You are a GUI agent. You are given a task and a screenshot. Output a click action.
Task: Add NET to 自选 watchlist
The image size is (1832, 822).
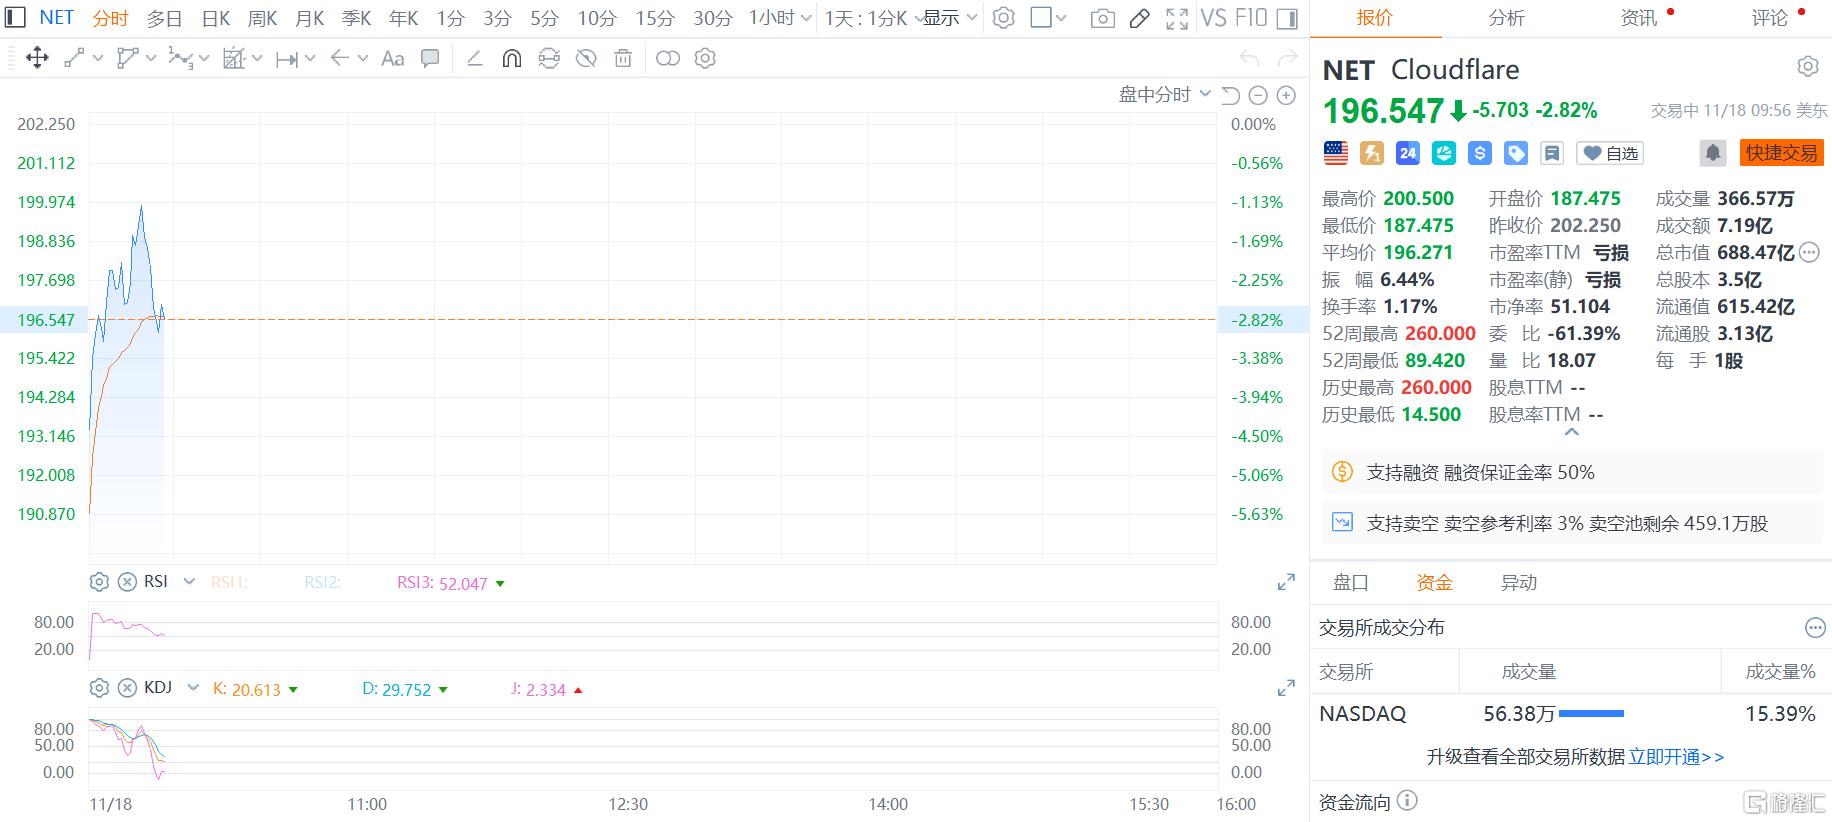pyautogui.click(x=1610, y=153)
